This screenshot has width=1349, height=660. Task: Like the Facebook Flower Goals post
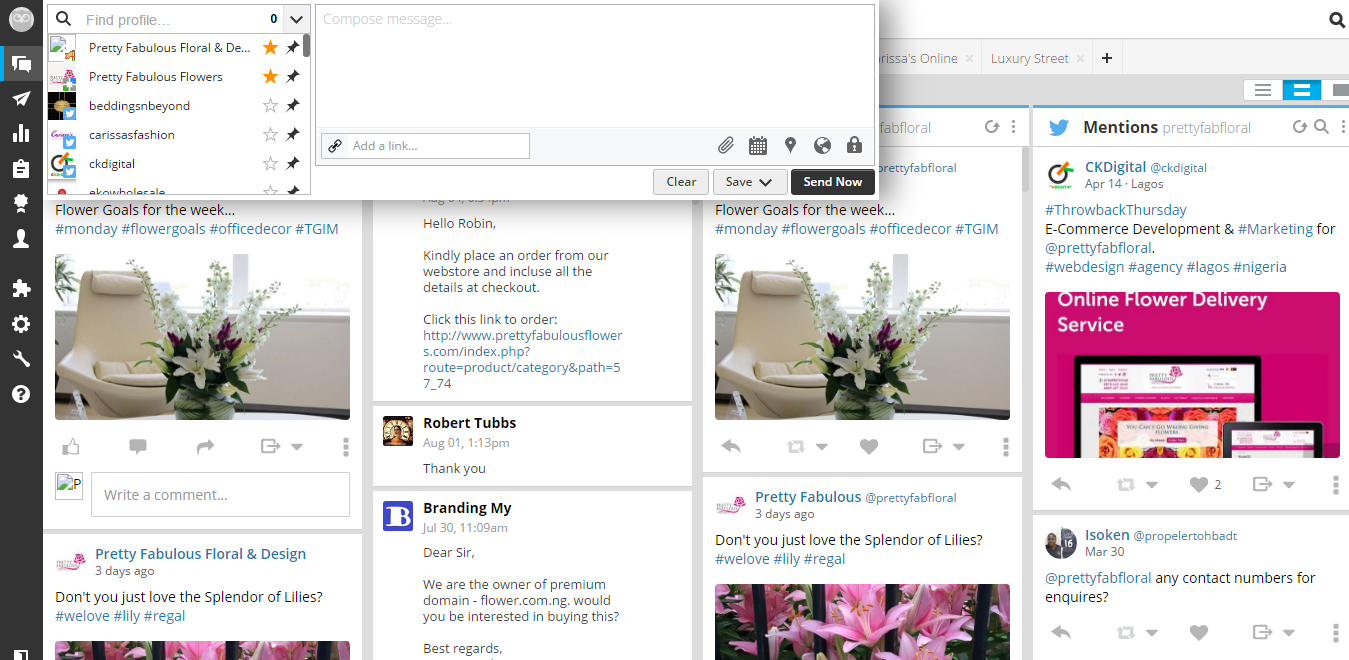(x=70, y=446)
